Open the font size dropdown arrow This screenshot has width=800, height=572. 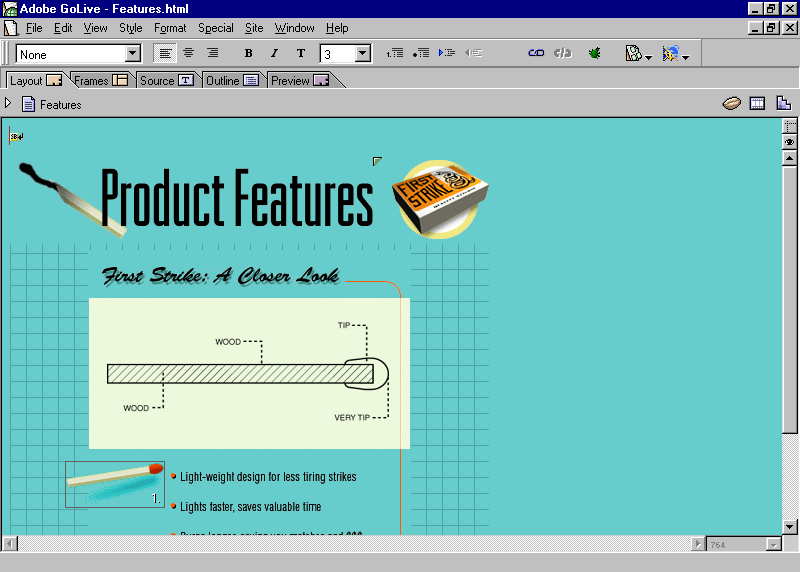[363, 53]
